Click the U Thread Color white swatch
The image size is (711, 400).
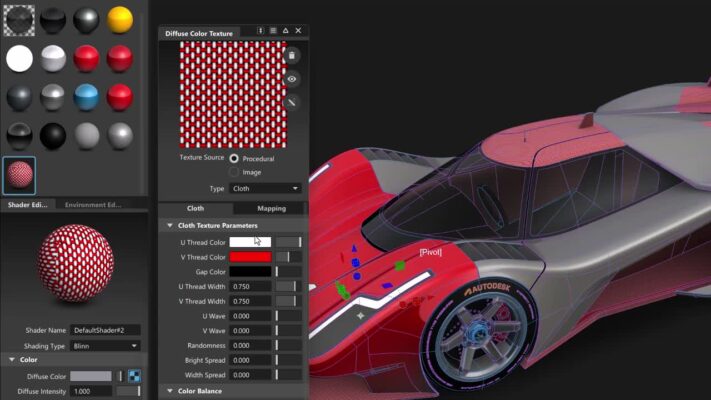coord(250,242)
